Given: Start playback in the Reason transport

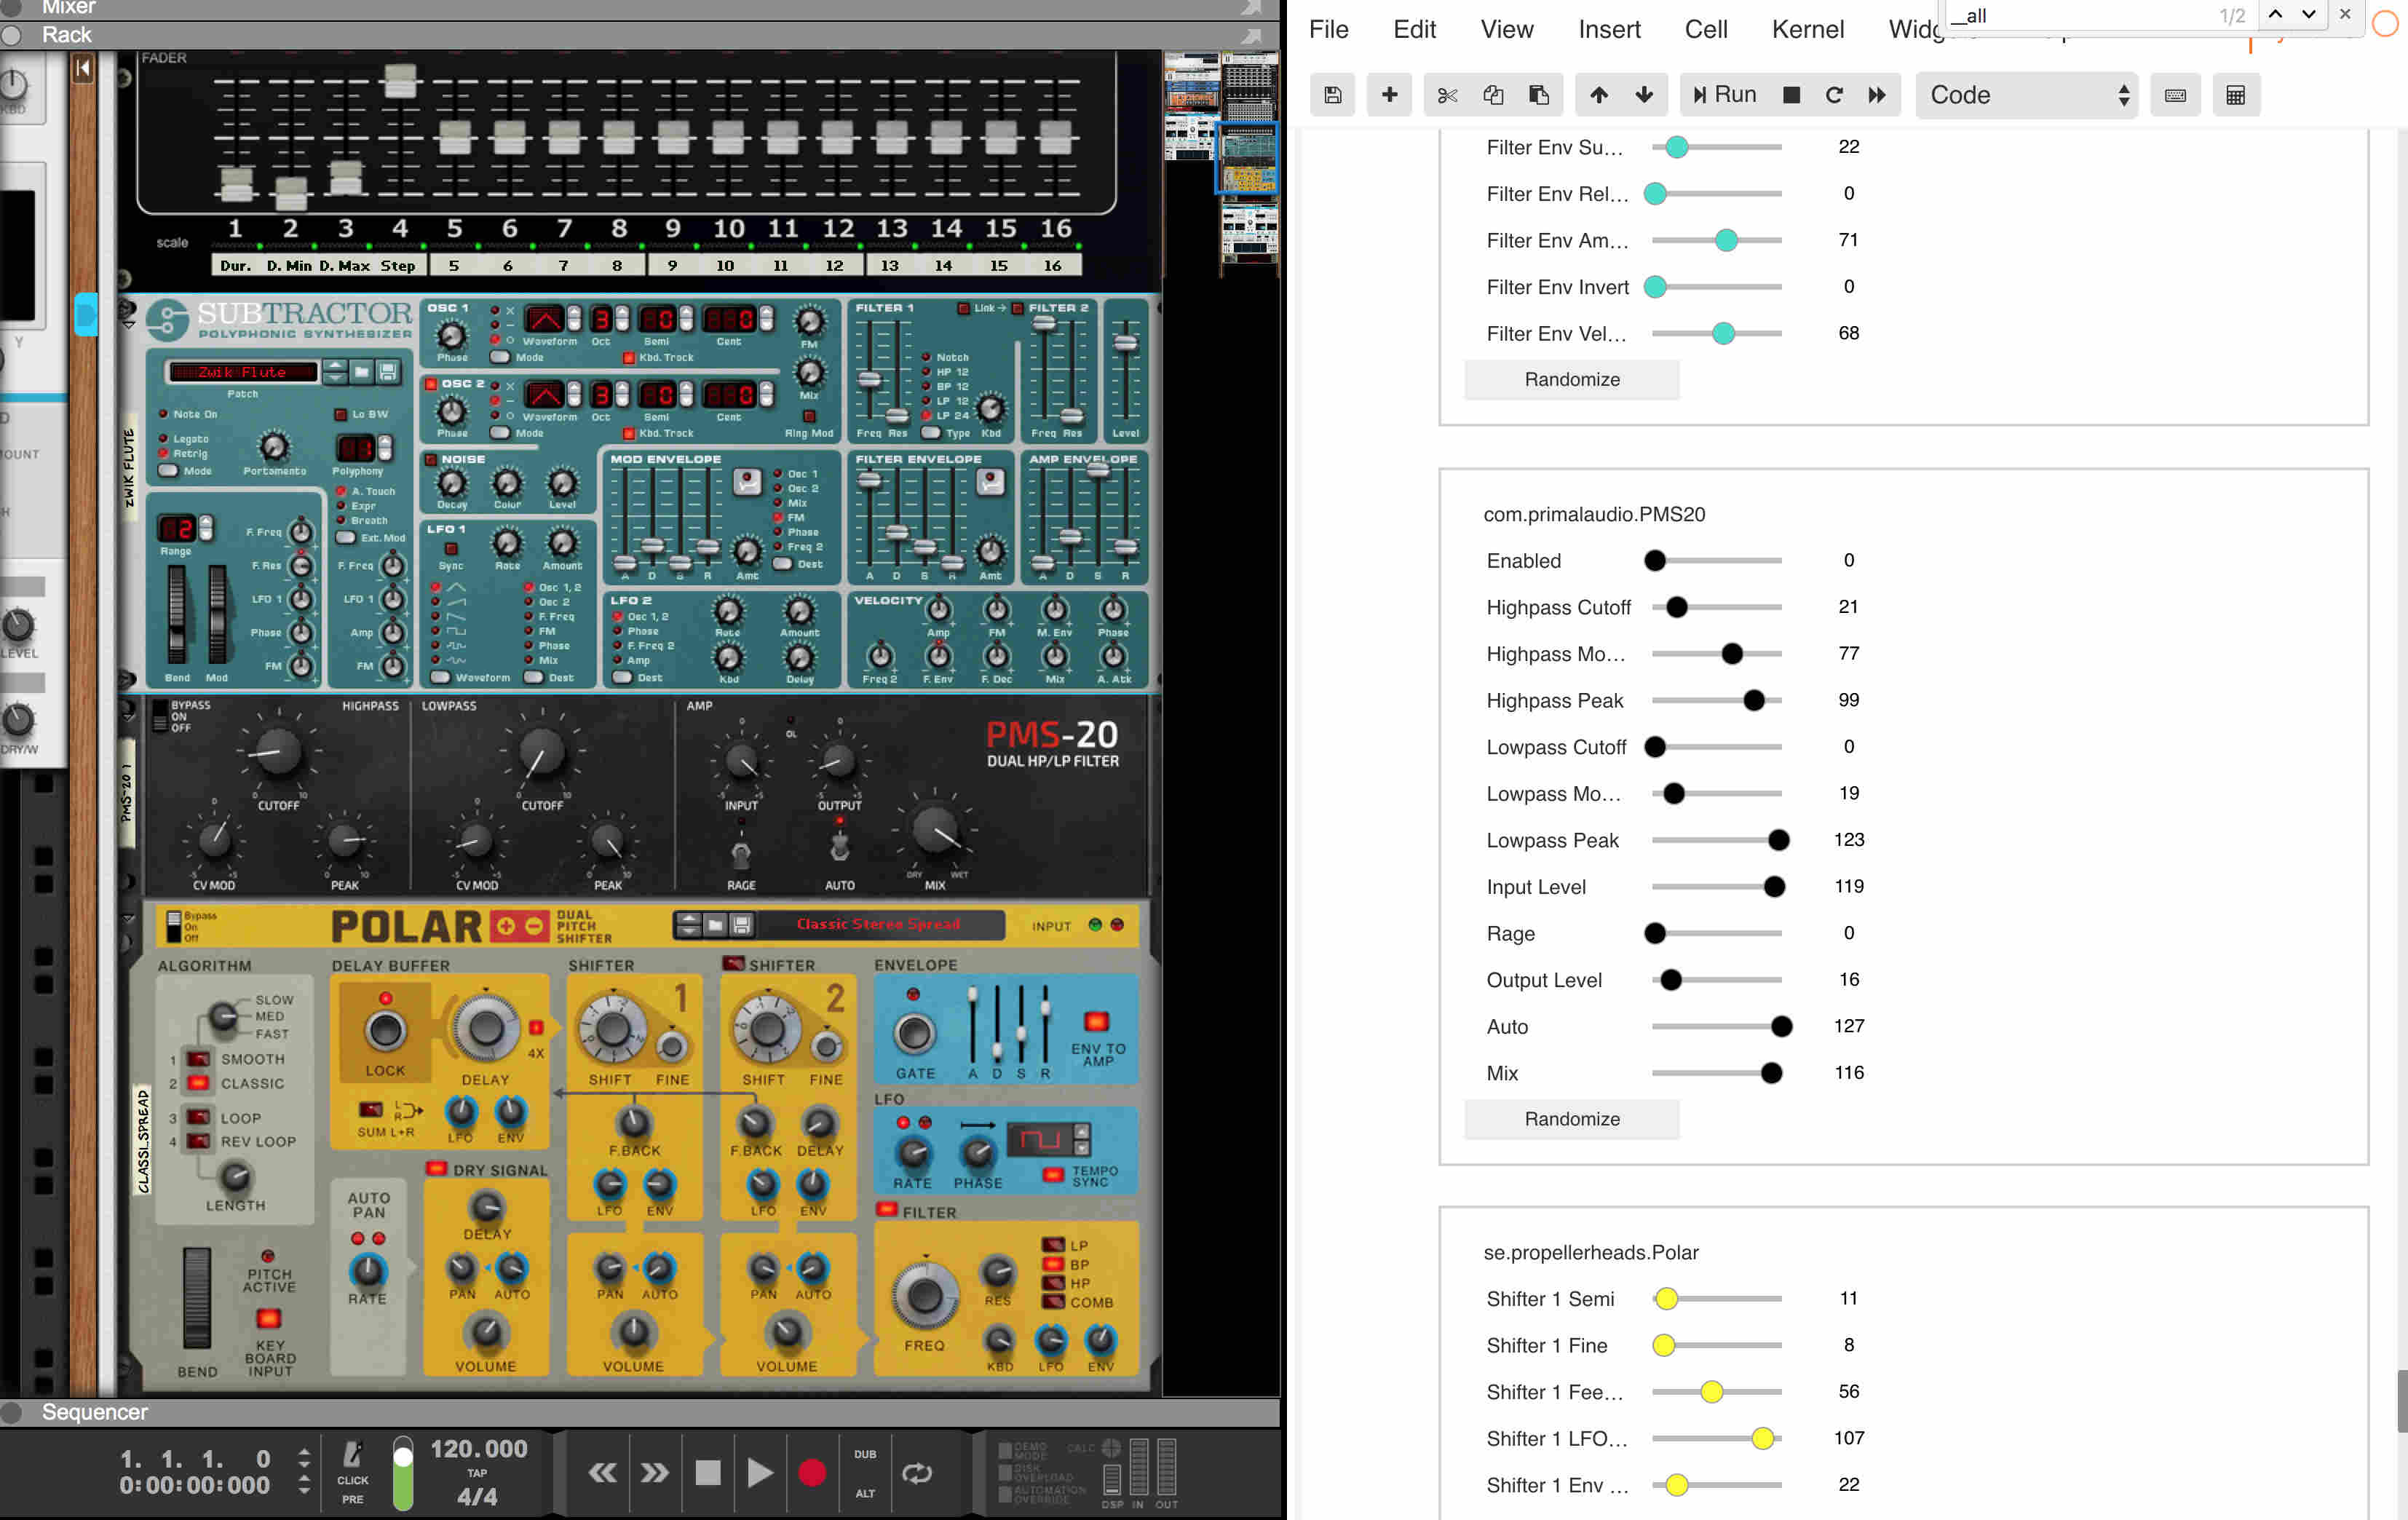Looking at the screenshot, I should pos(760,1472).
